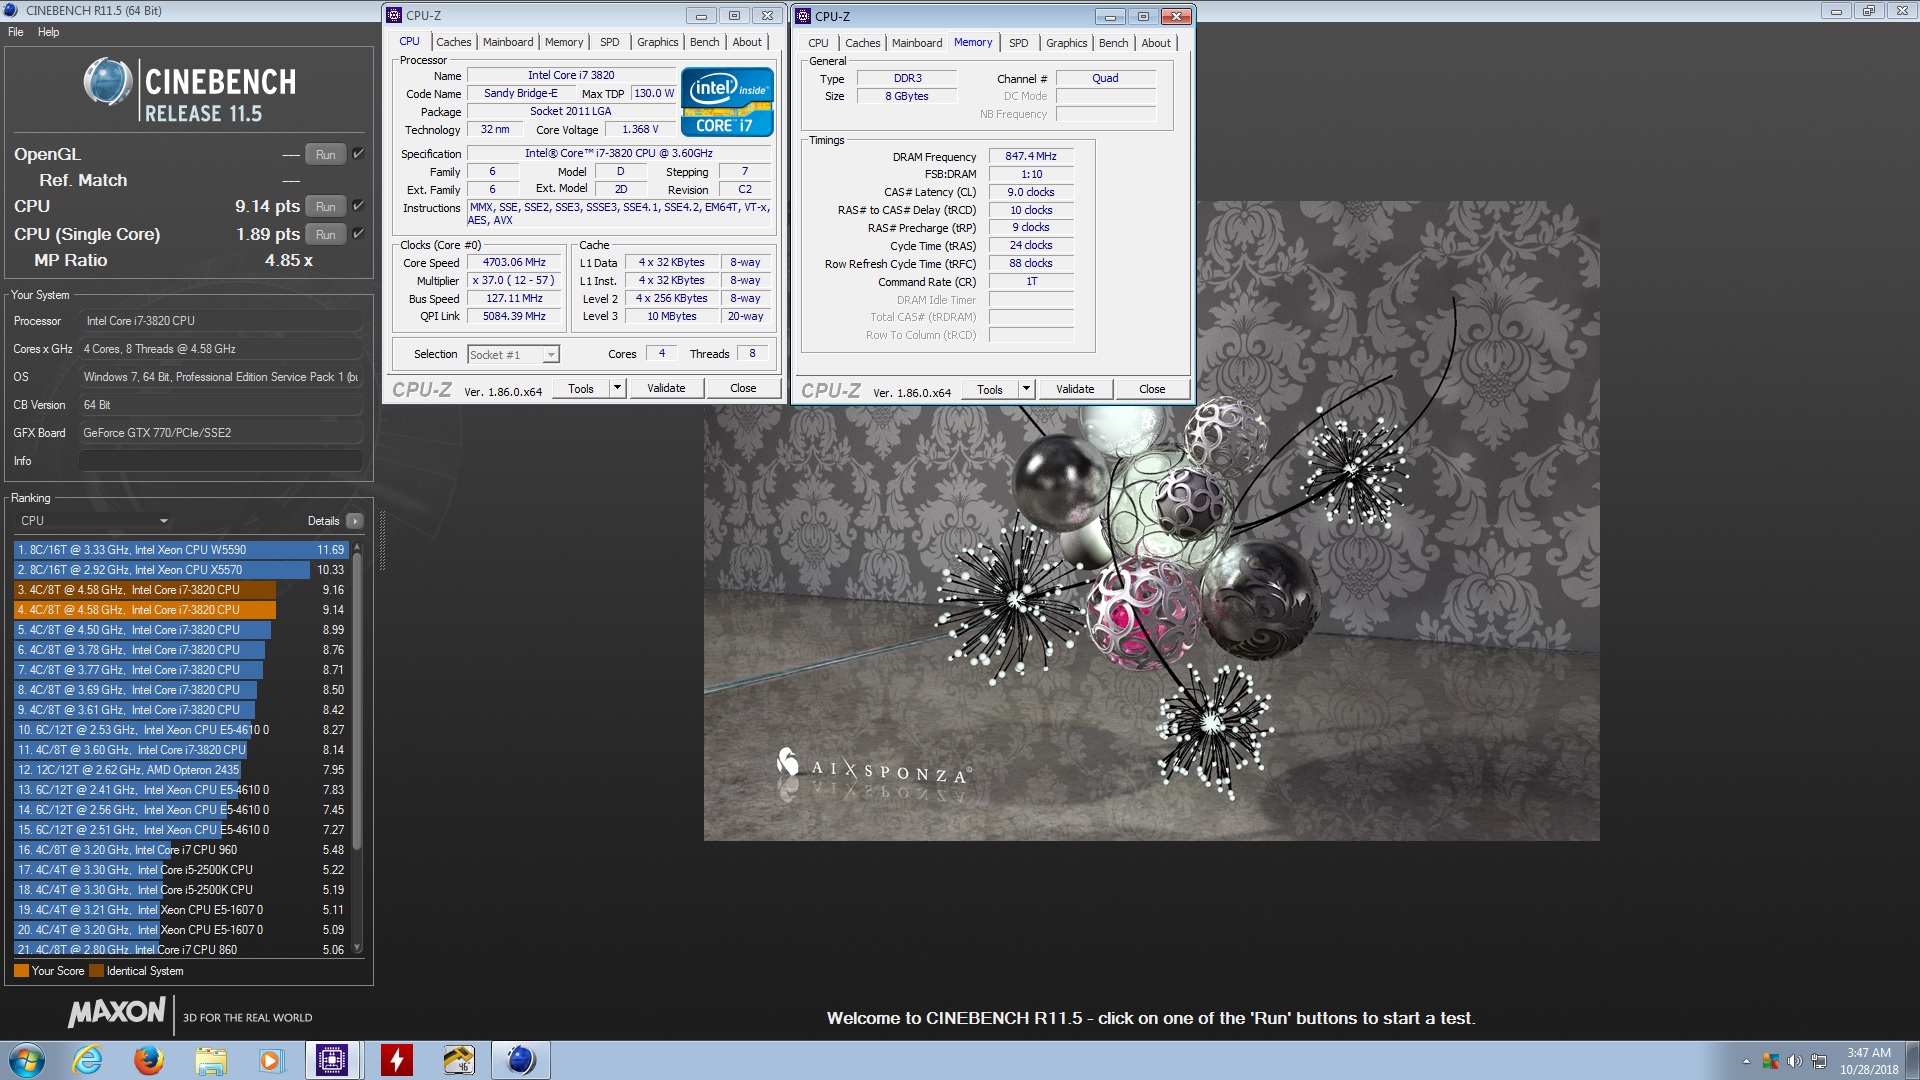Toggle the CPU test checkbox
The height and width of the screenshot is (1080, 1920).
(358, 206)
